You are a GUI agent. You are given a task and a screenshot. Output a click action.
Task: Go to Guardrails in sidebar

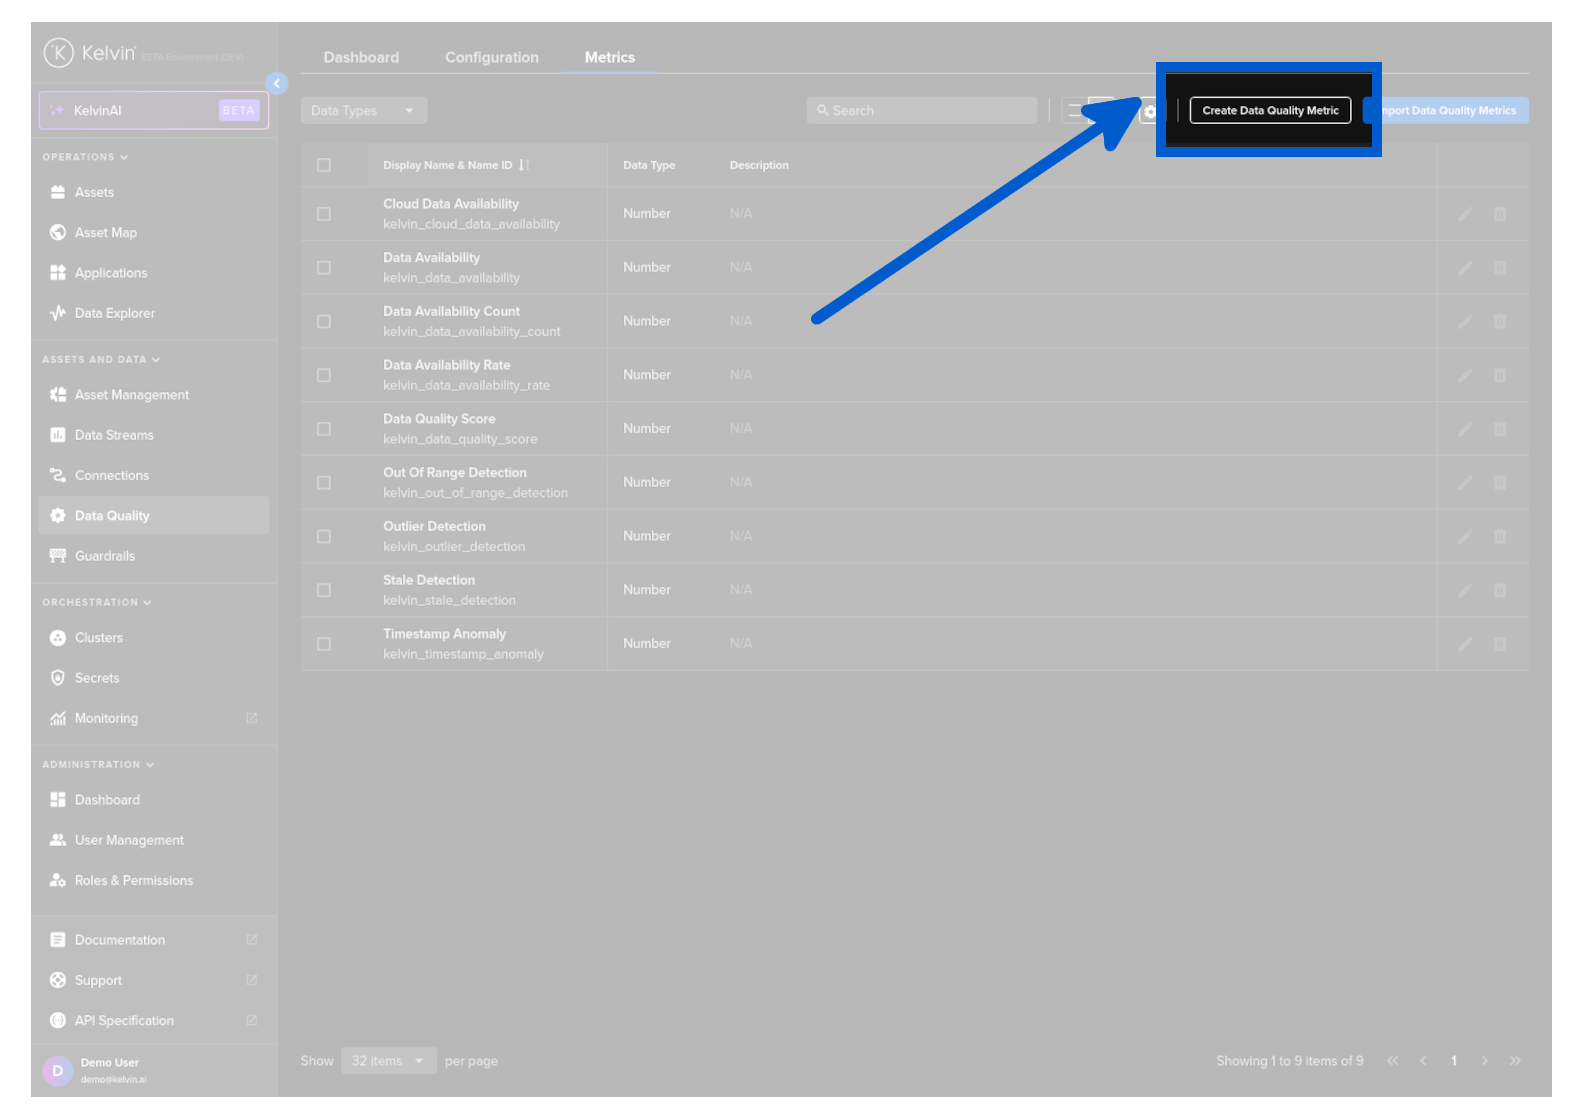coord(104,556)
